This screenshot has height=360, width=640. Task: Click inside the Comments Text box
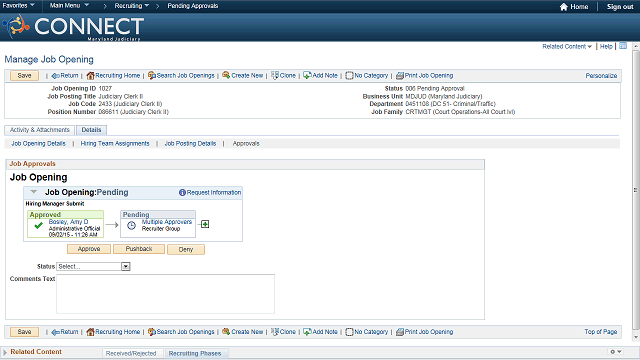pos(165,294)
